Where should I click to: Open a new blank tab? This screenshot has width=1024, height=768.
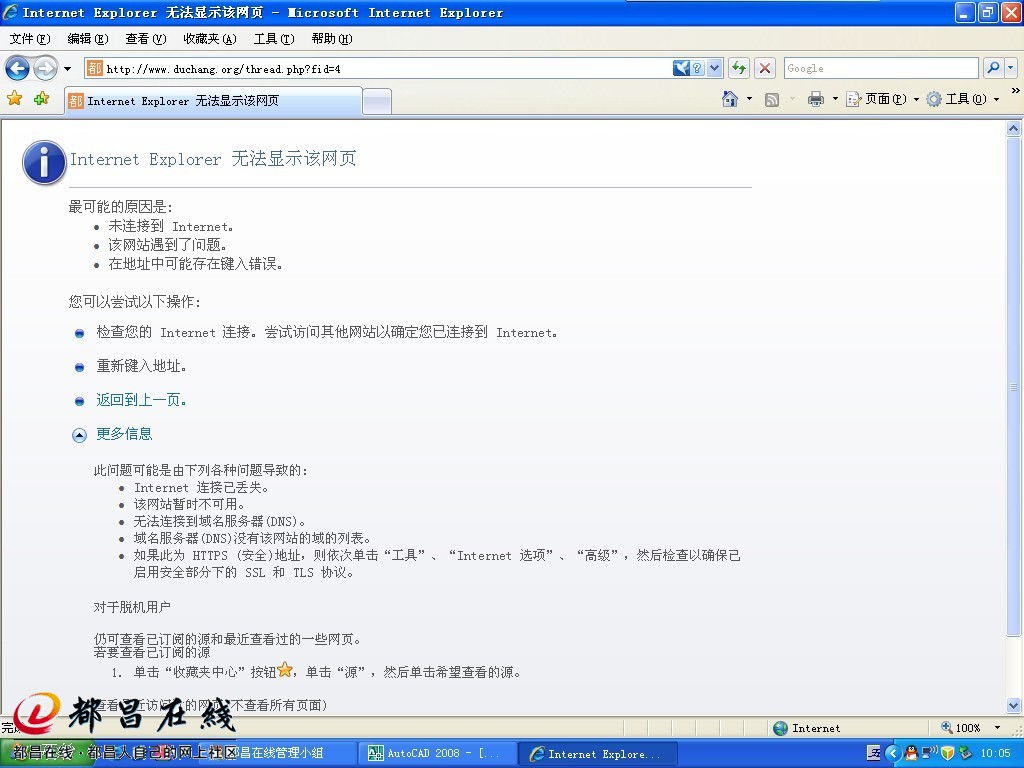pos(377,102)
